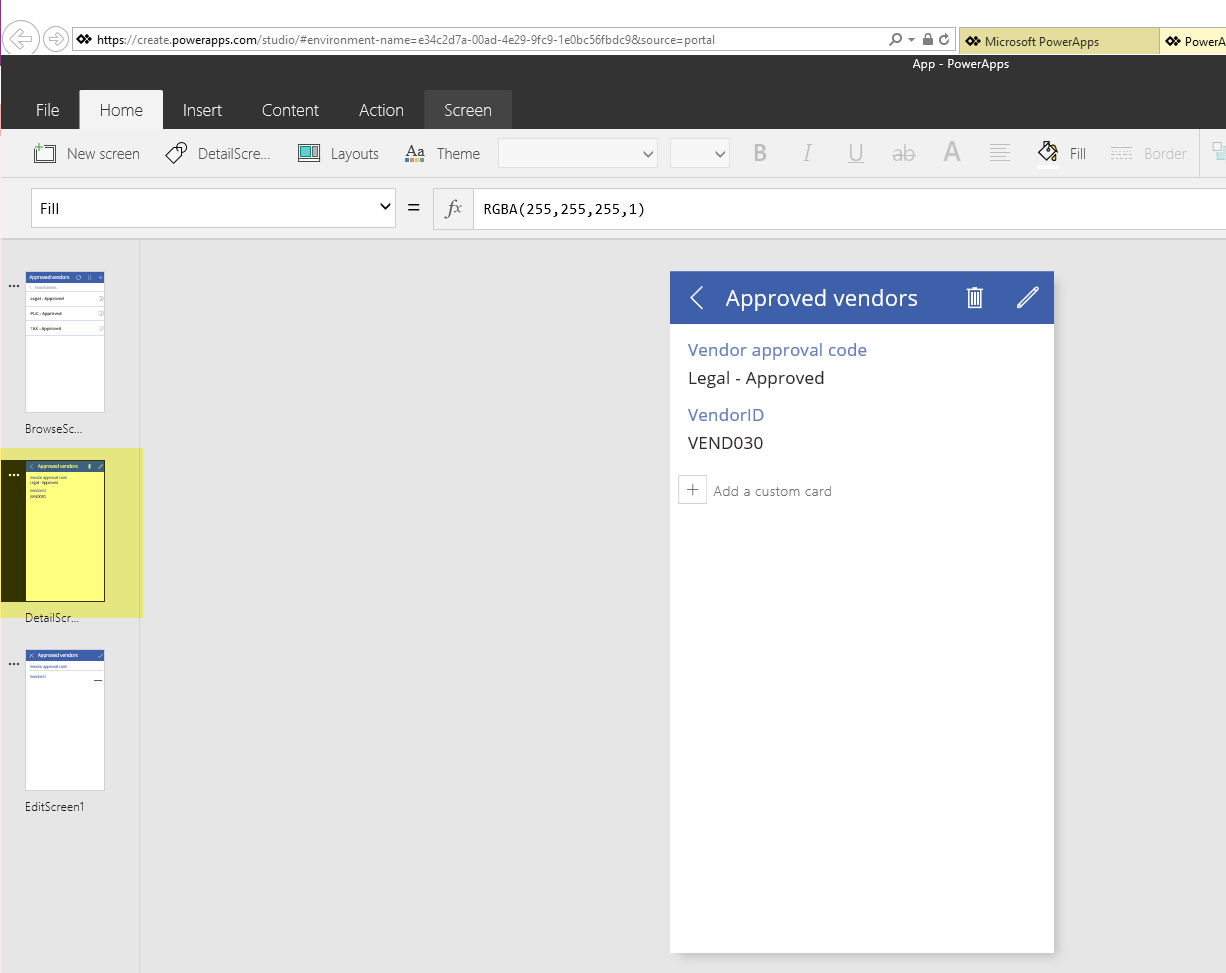Click the back chevron beside Approved vendors
1226x973 pixels.
click(x=697, y=298)
